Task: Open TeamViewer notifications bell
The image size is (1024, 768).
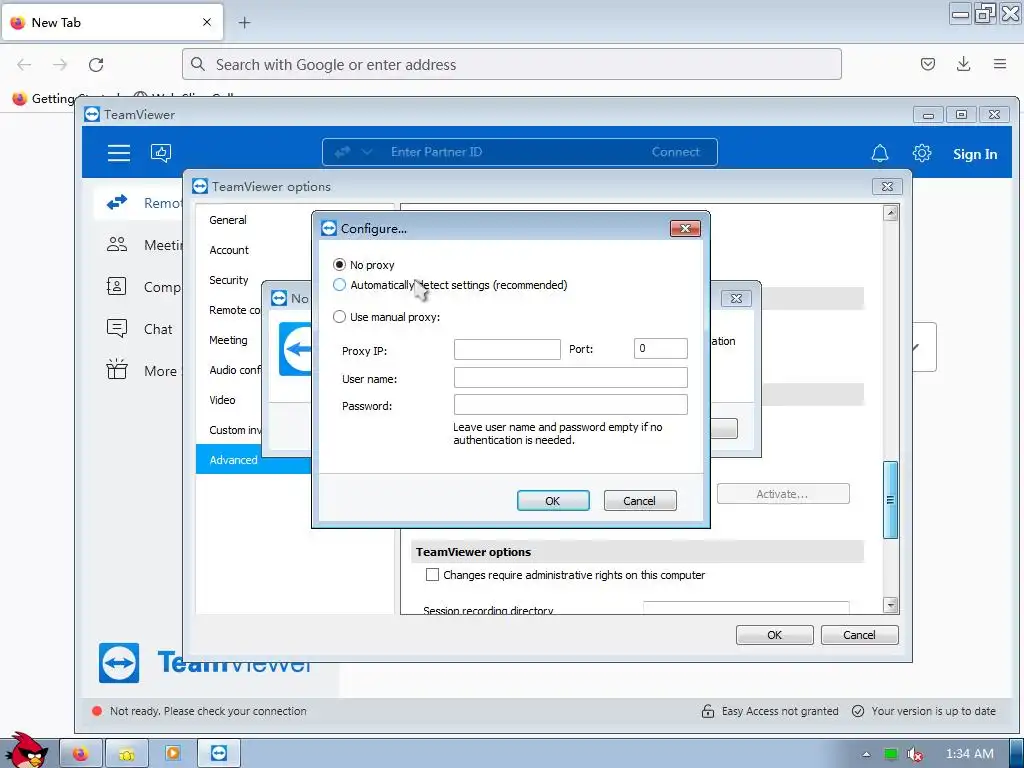Action: click(880, 153)
